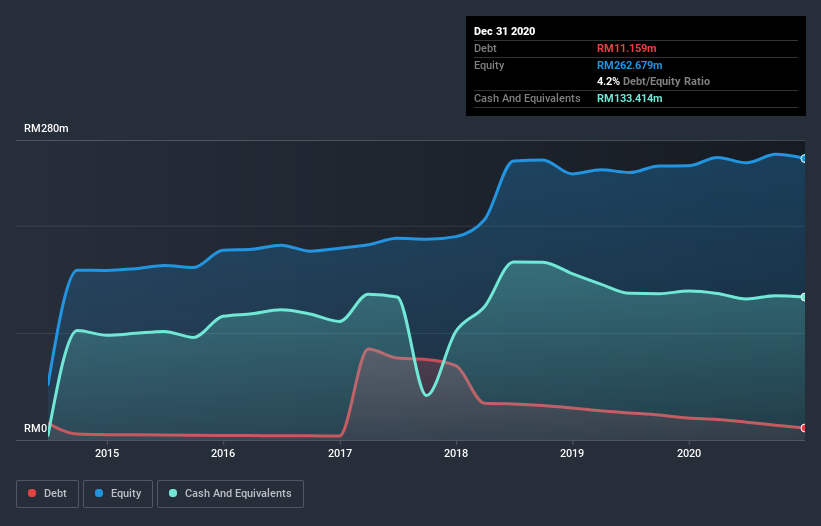Click the blue Equity legend dot
This screenshot has height=526, width=821.
point(99,493)
